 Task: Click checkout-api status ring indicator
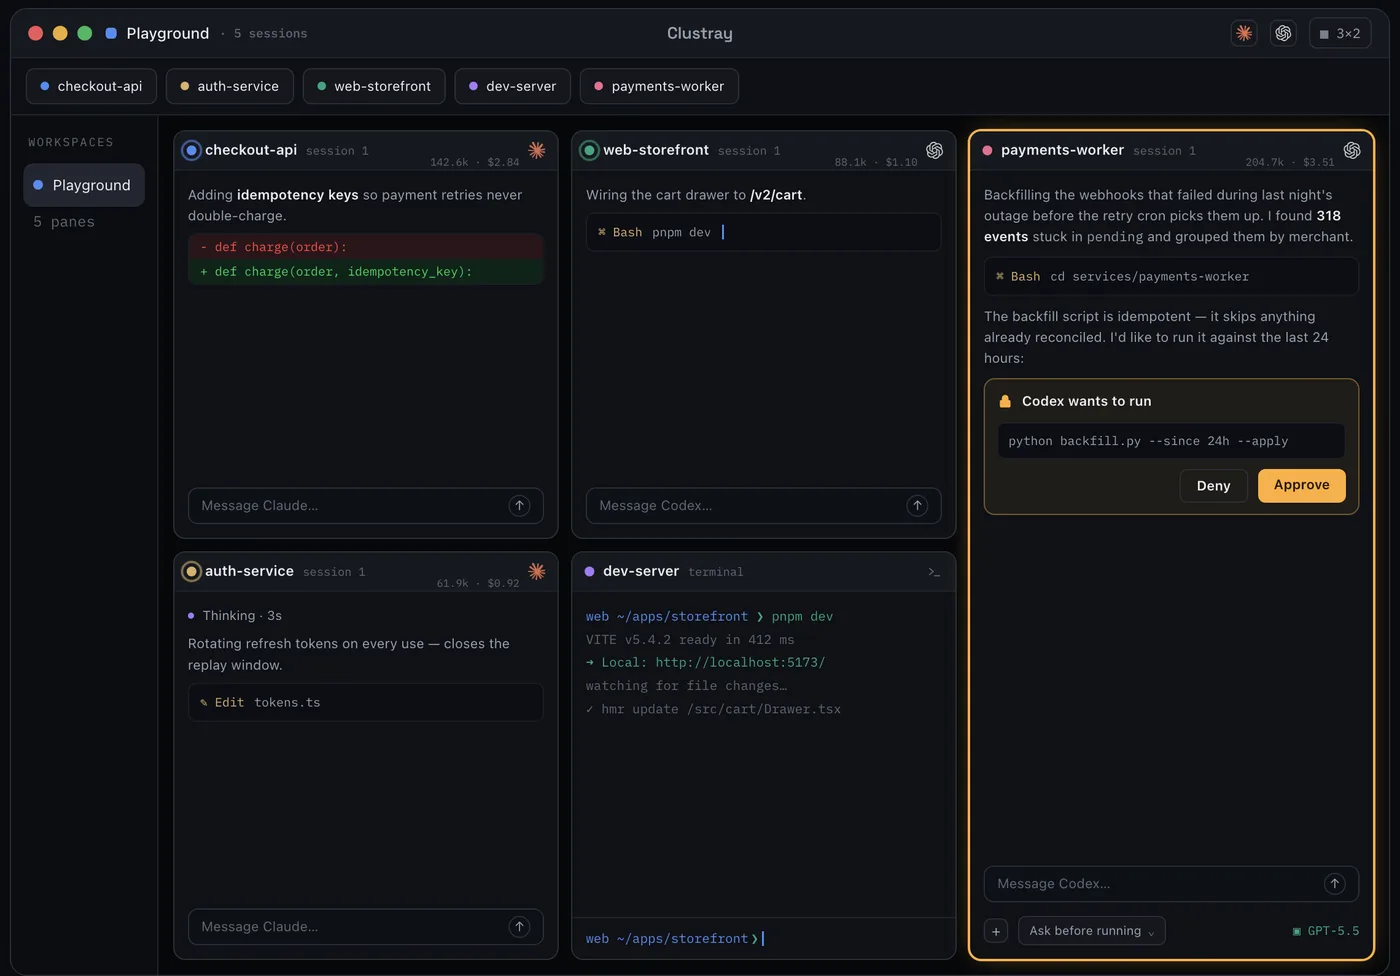tap(191, 150)
